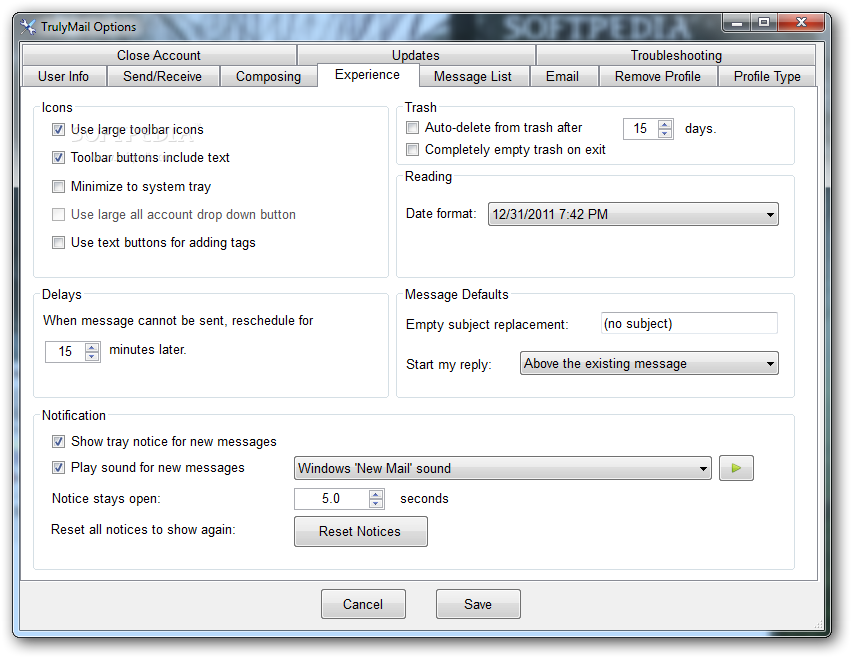
Task: Open the Troubleshooting tab
Action: (676, 55)
